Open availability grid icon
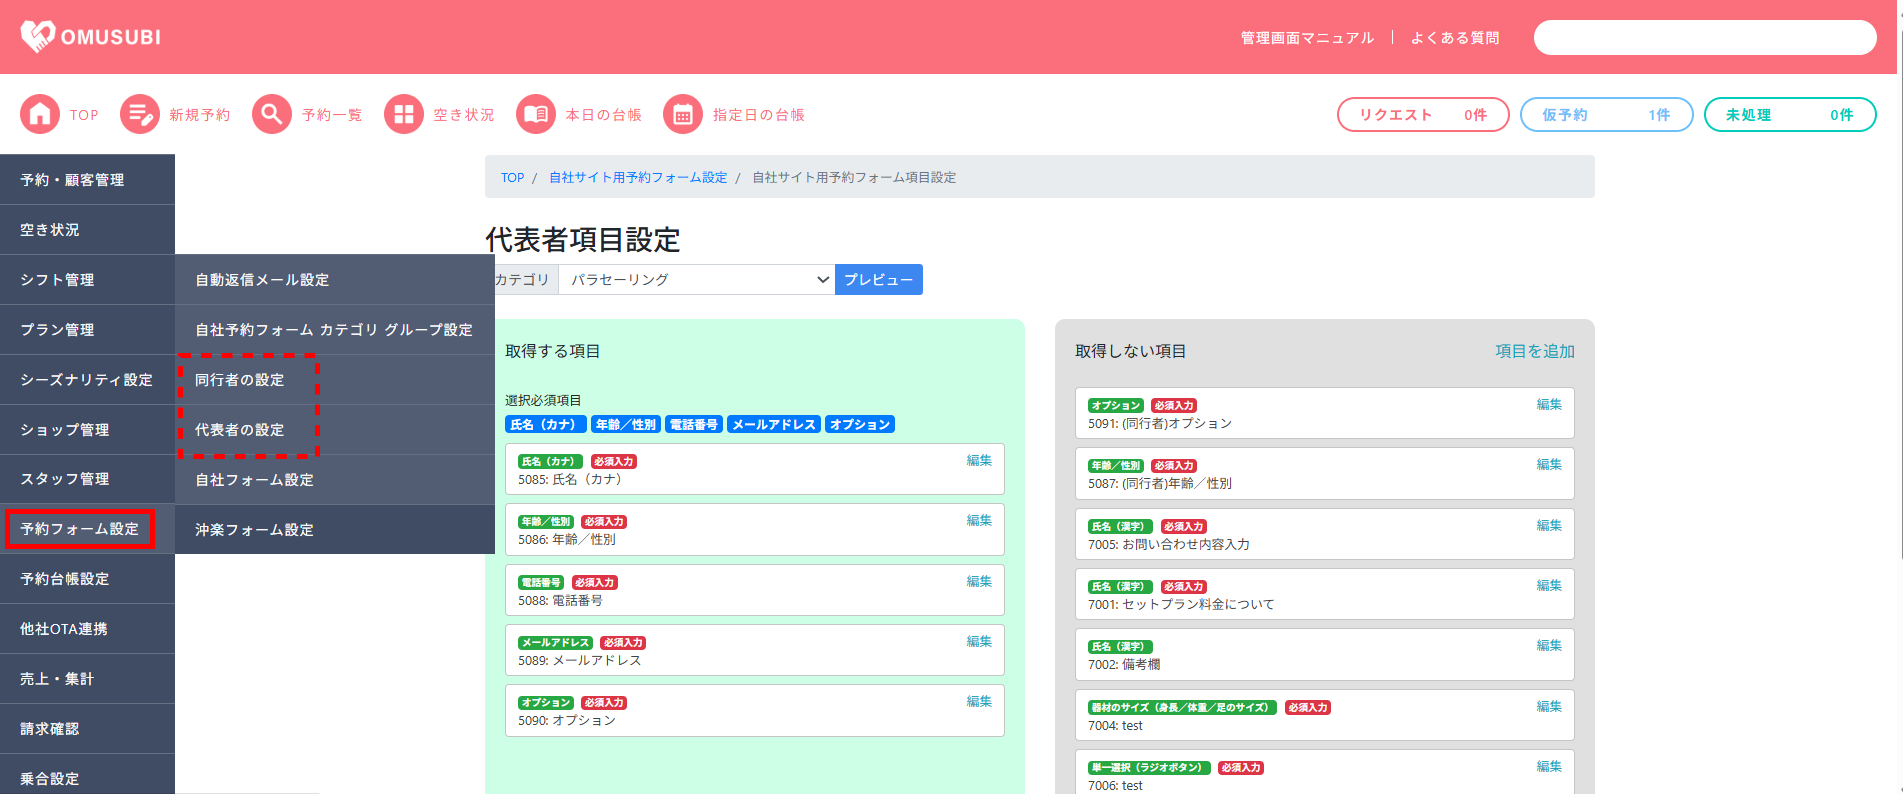The image size is (1903, 794). pyautogui.click(x=404, y=115)
